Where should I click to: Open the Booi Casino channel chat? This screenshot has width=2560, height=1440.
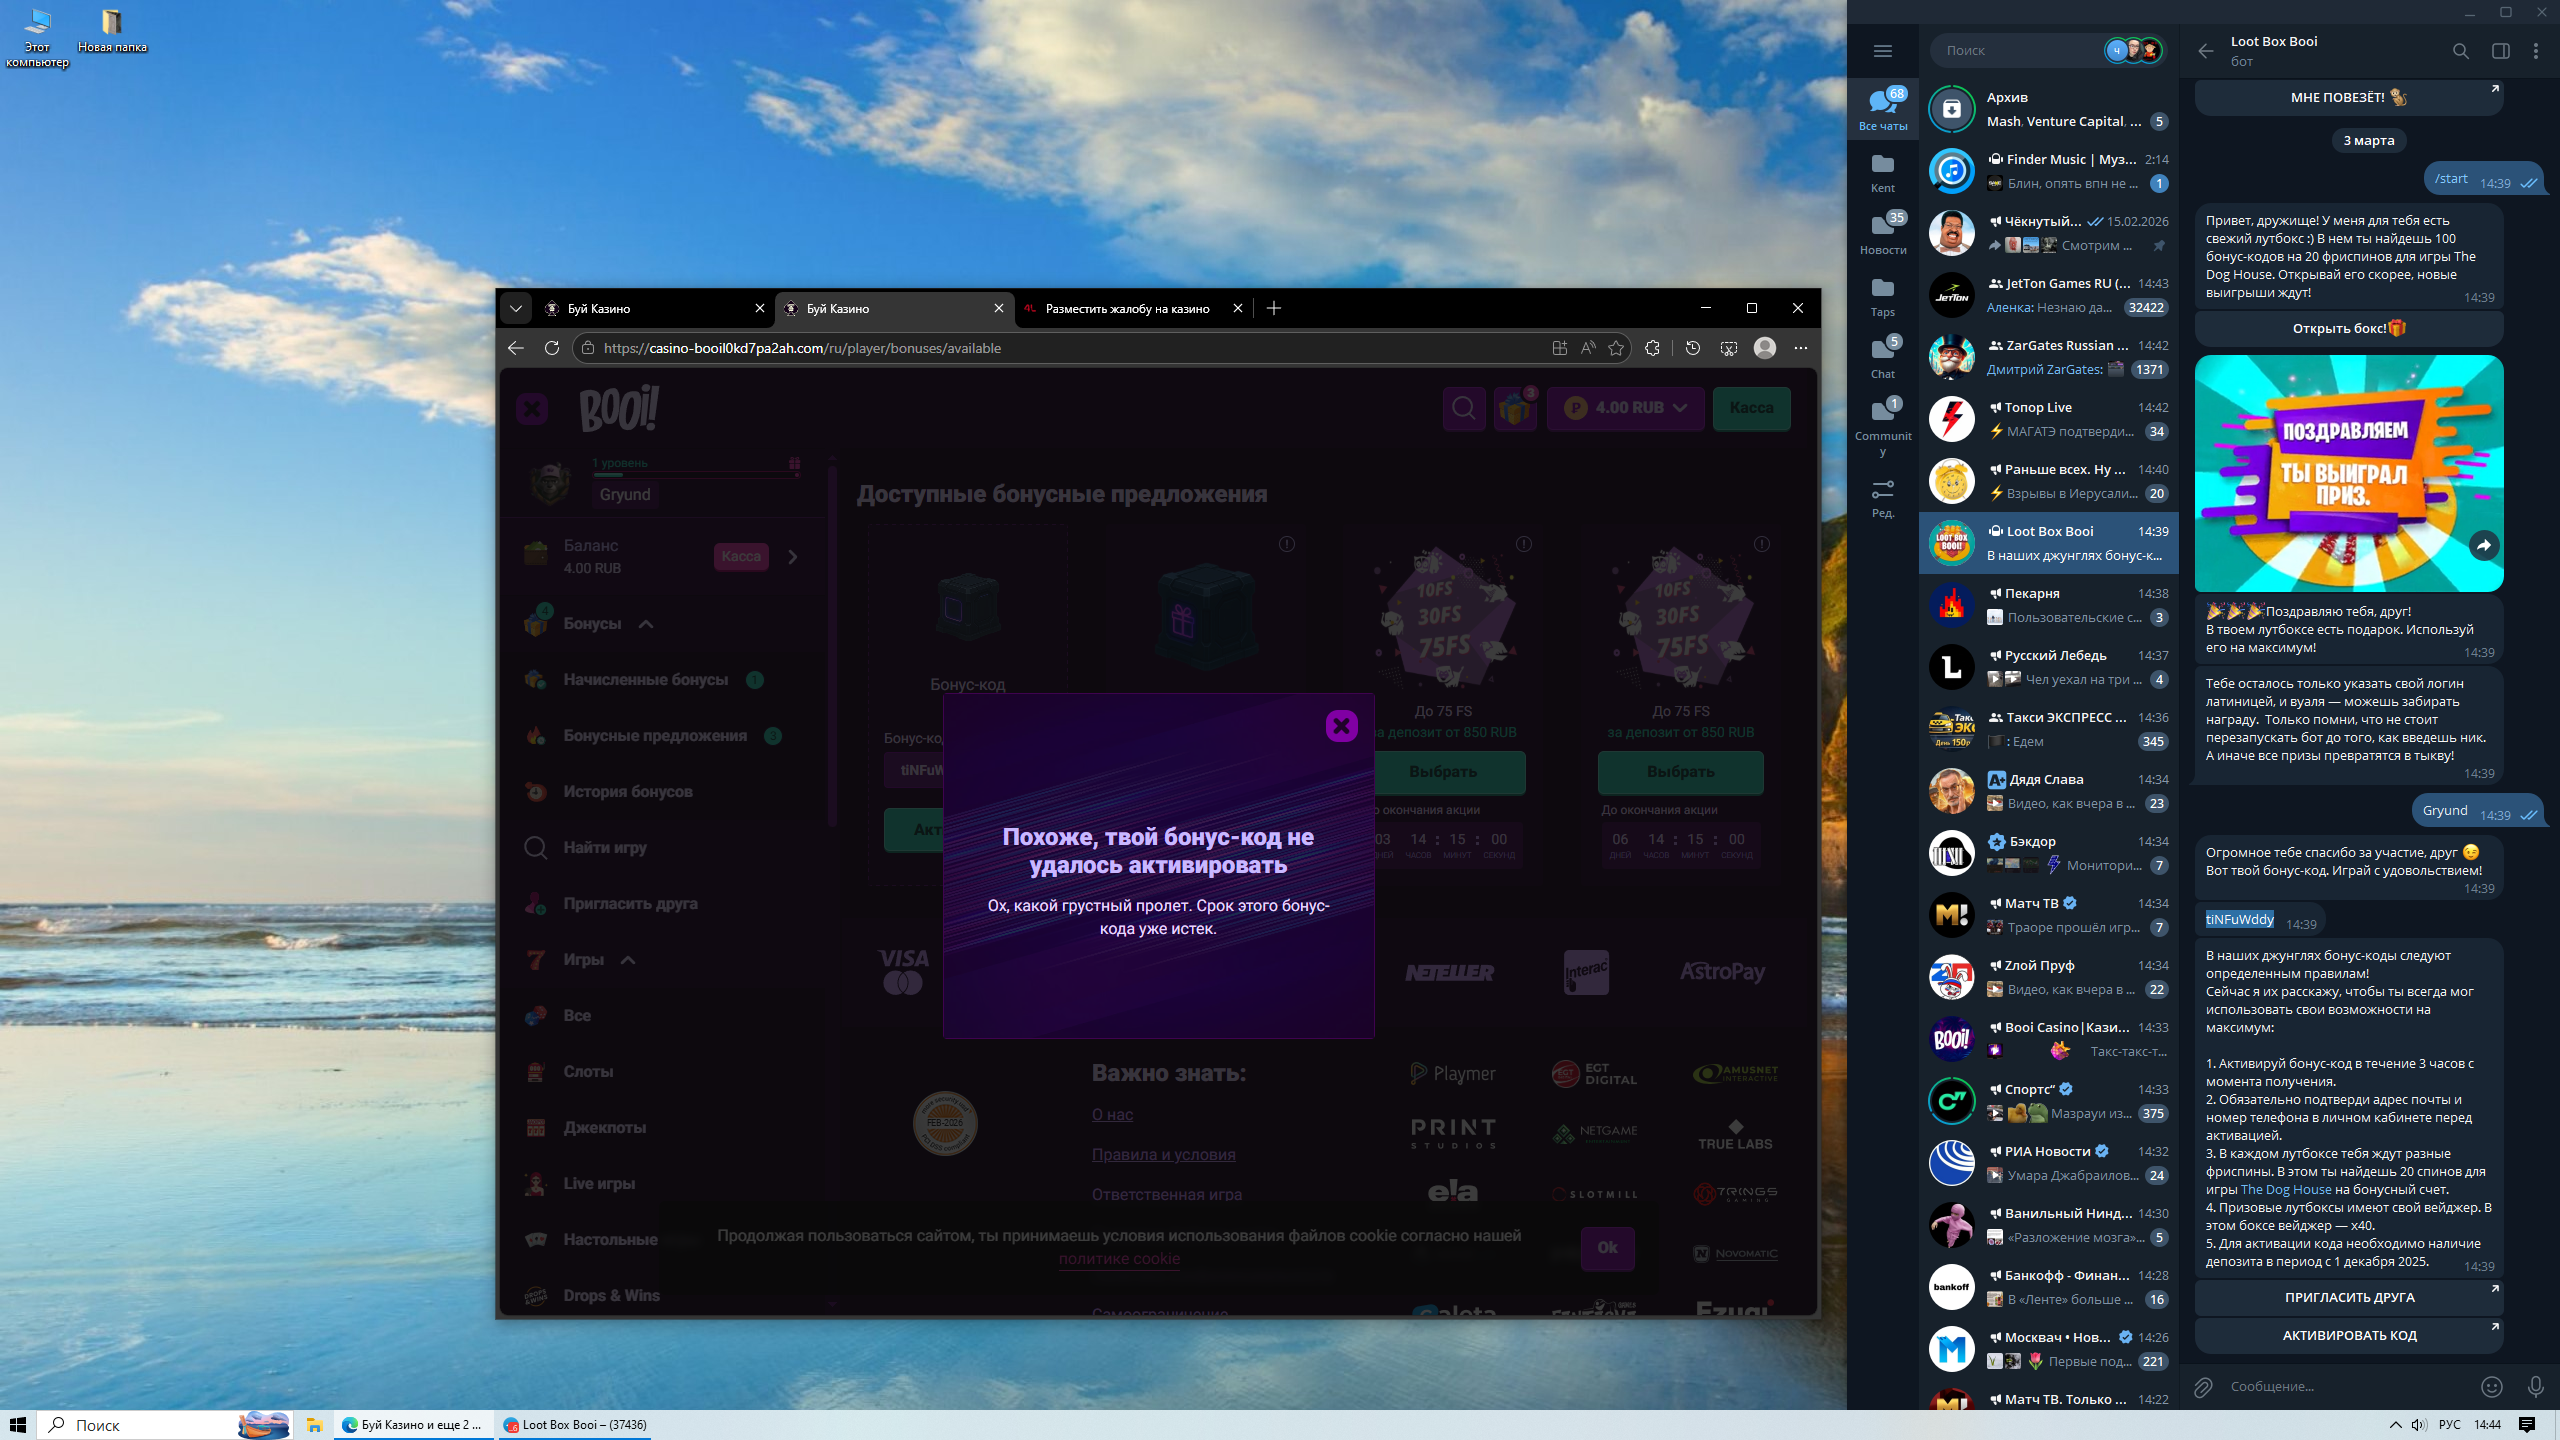(x=2048, y=1039)
